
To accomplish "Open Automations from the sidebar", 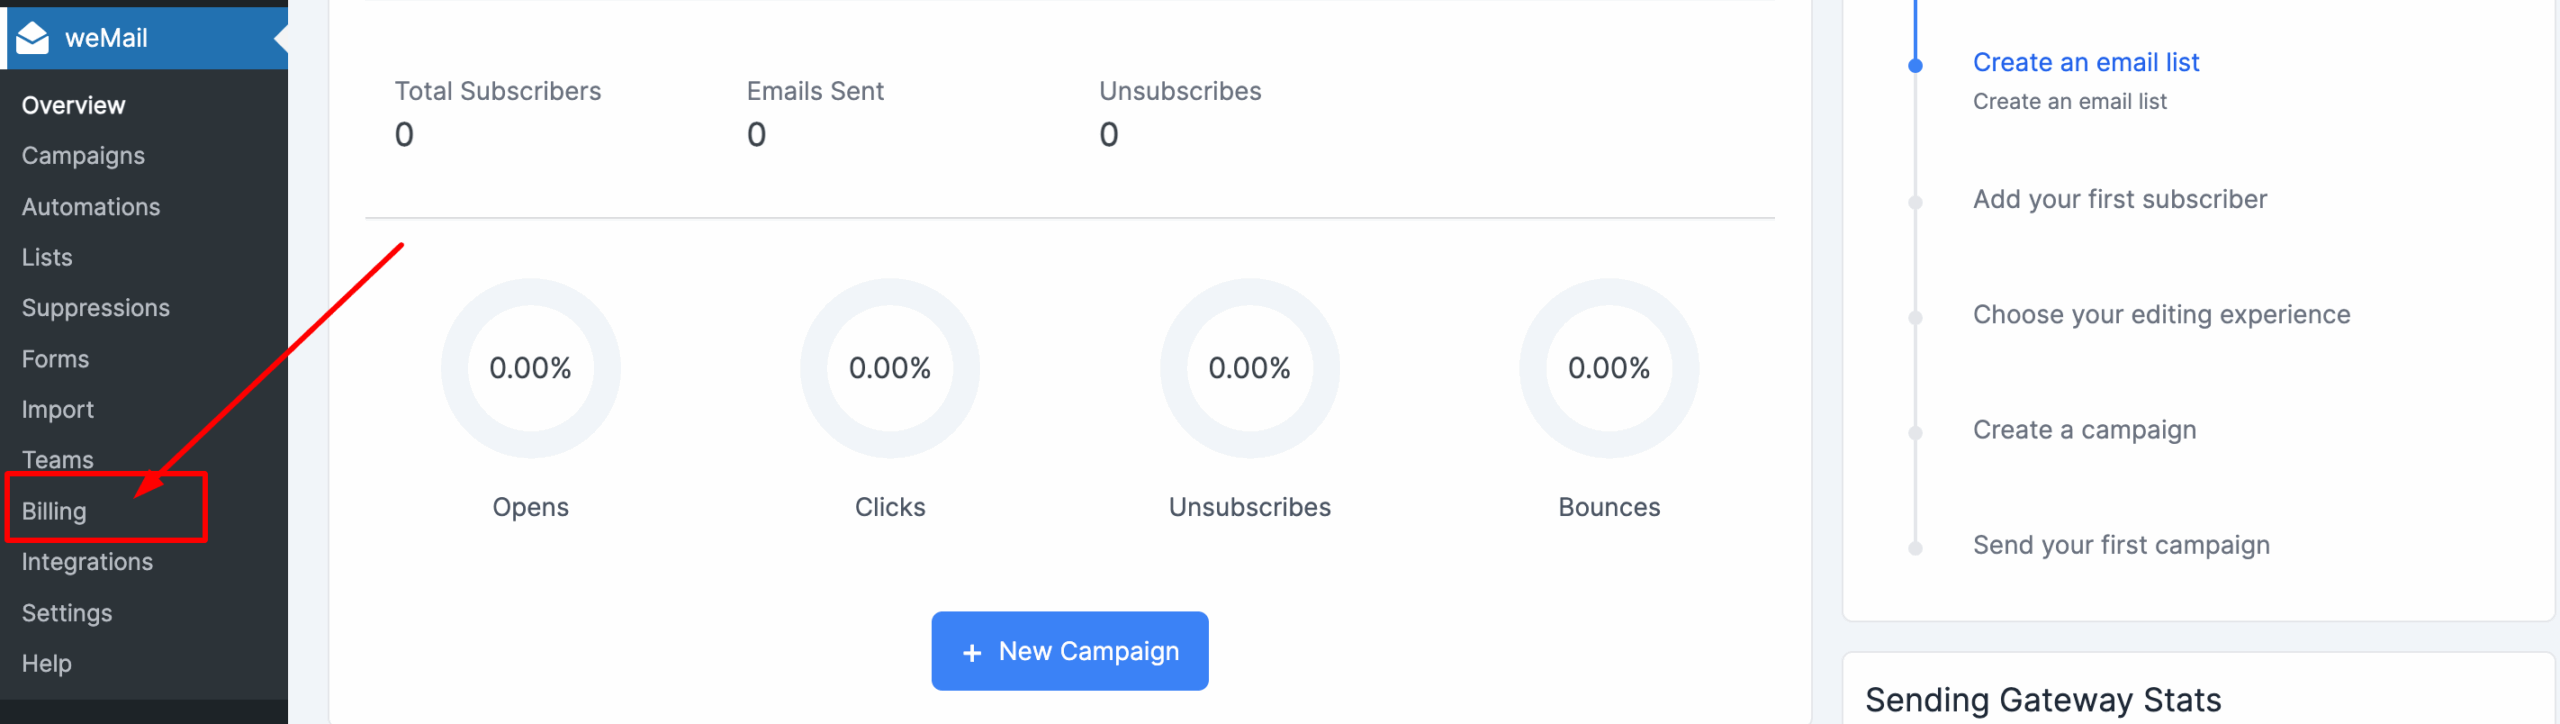I will click(x=91, y=207).
